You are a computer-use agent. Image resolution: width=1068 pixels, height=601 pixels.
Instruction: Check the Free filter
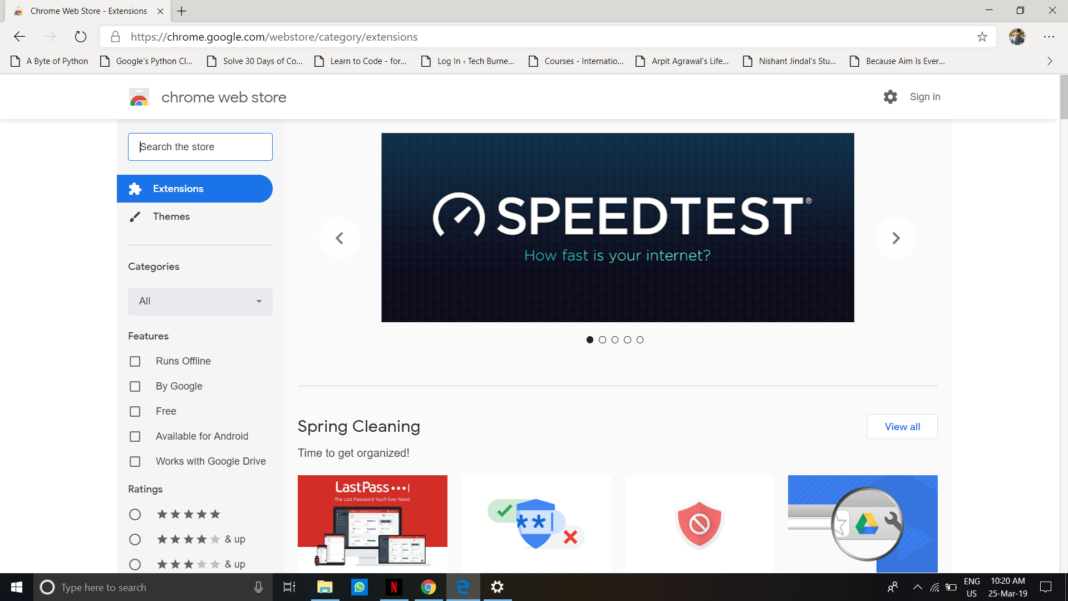[135, 412]
